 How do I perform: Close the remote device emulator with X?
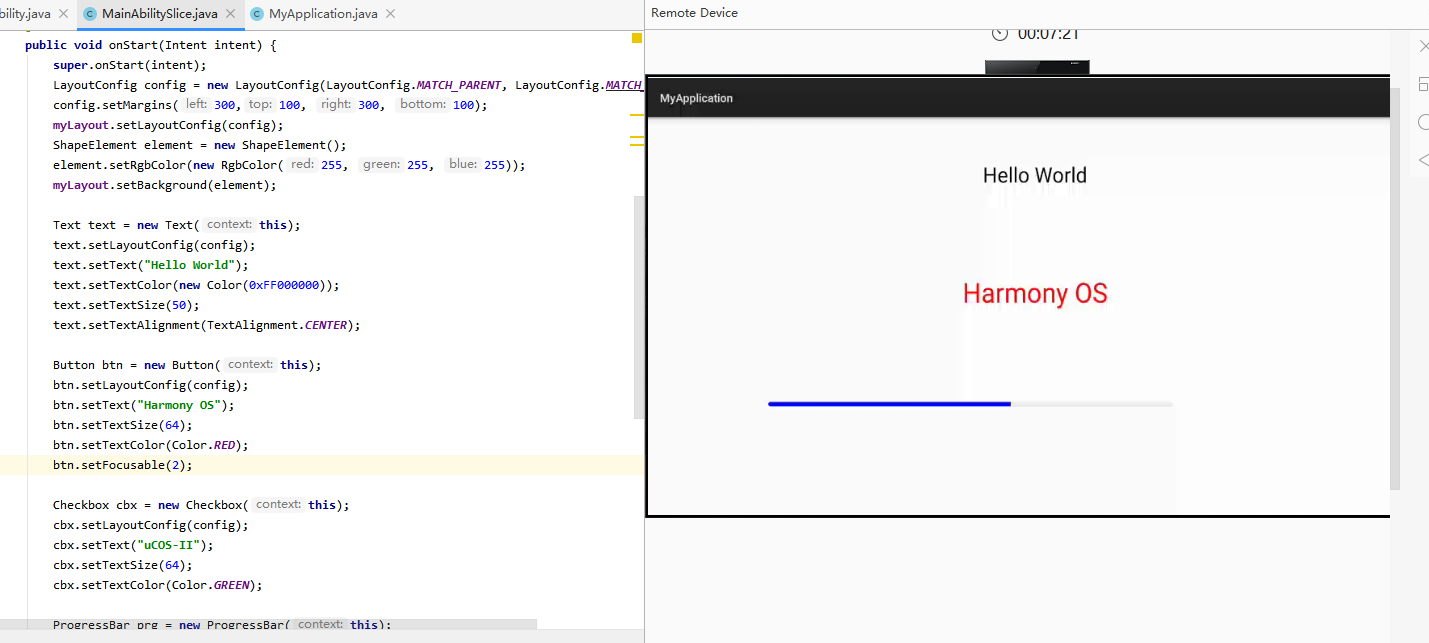pyautogui.click(x=1424, y=46)
